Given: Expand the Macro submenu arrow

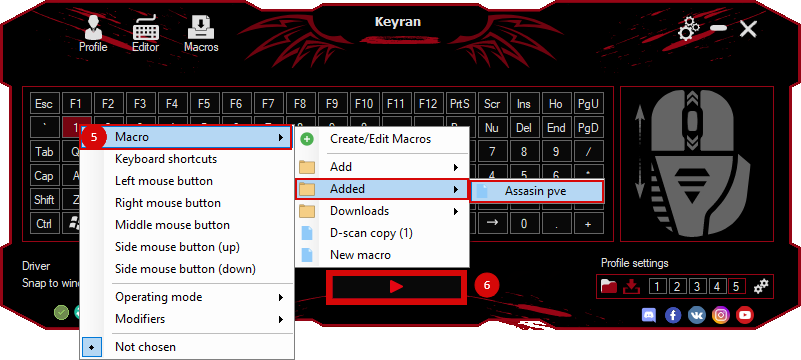Looking at the screenshot, I should [x=280, y=137].
